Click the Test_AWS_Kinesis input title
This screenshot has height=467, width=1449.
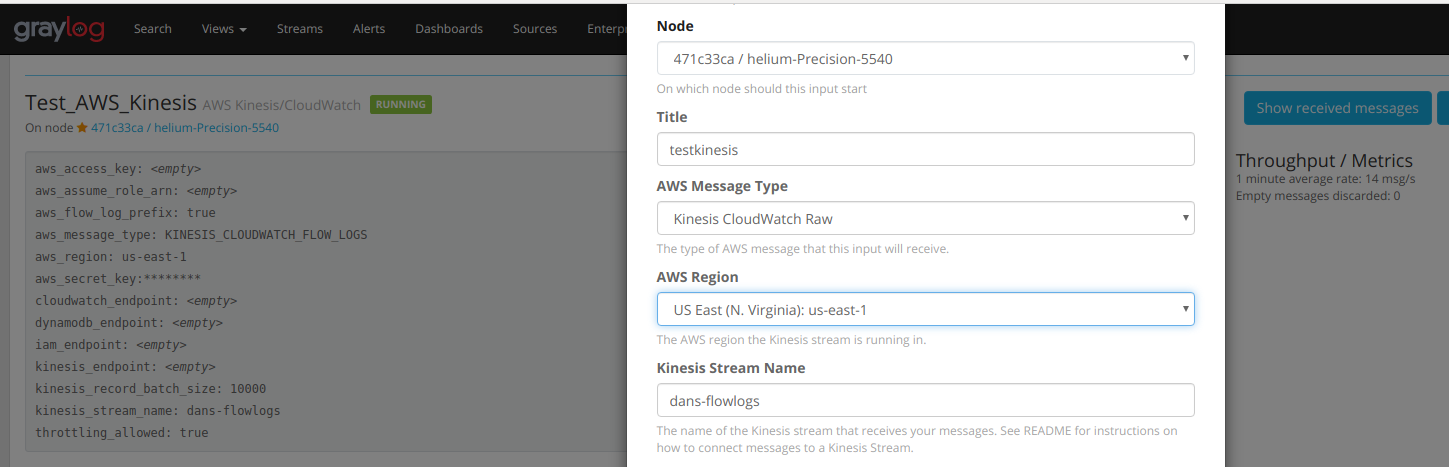tap(111, 103)
